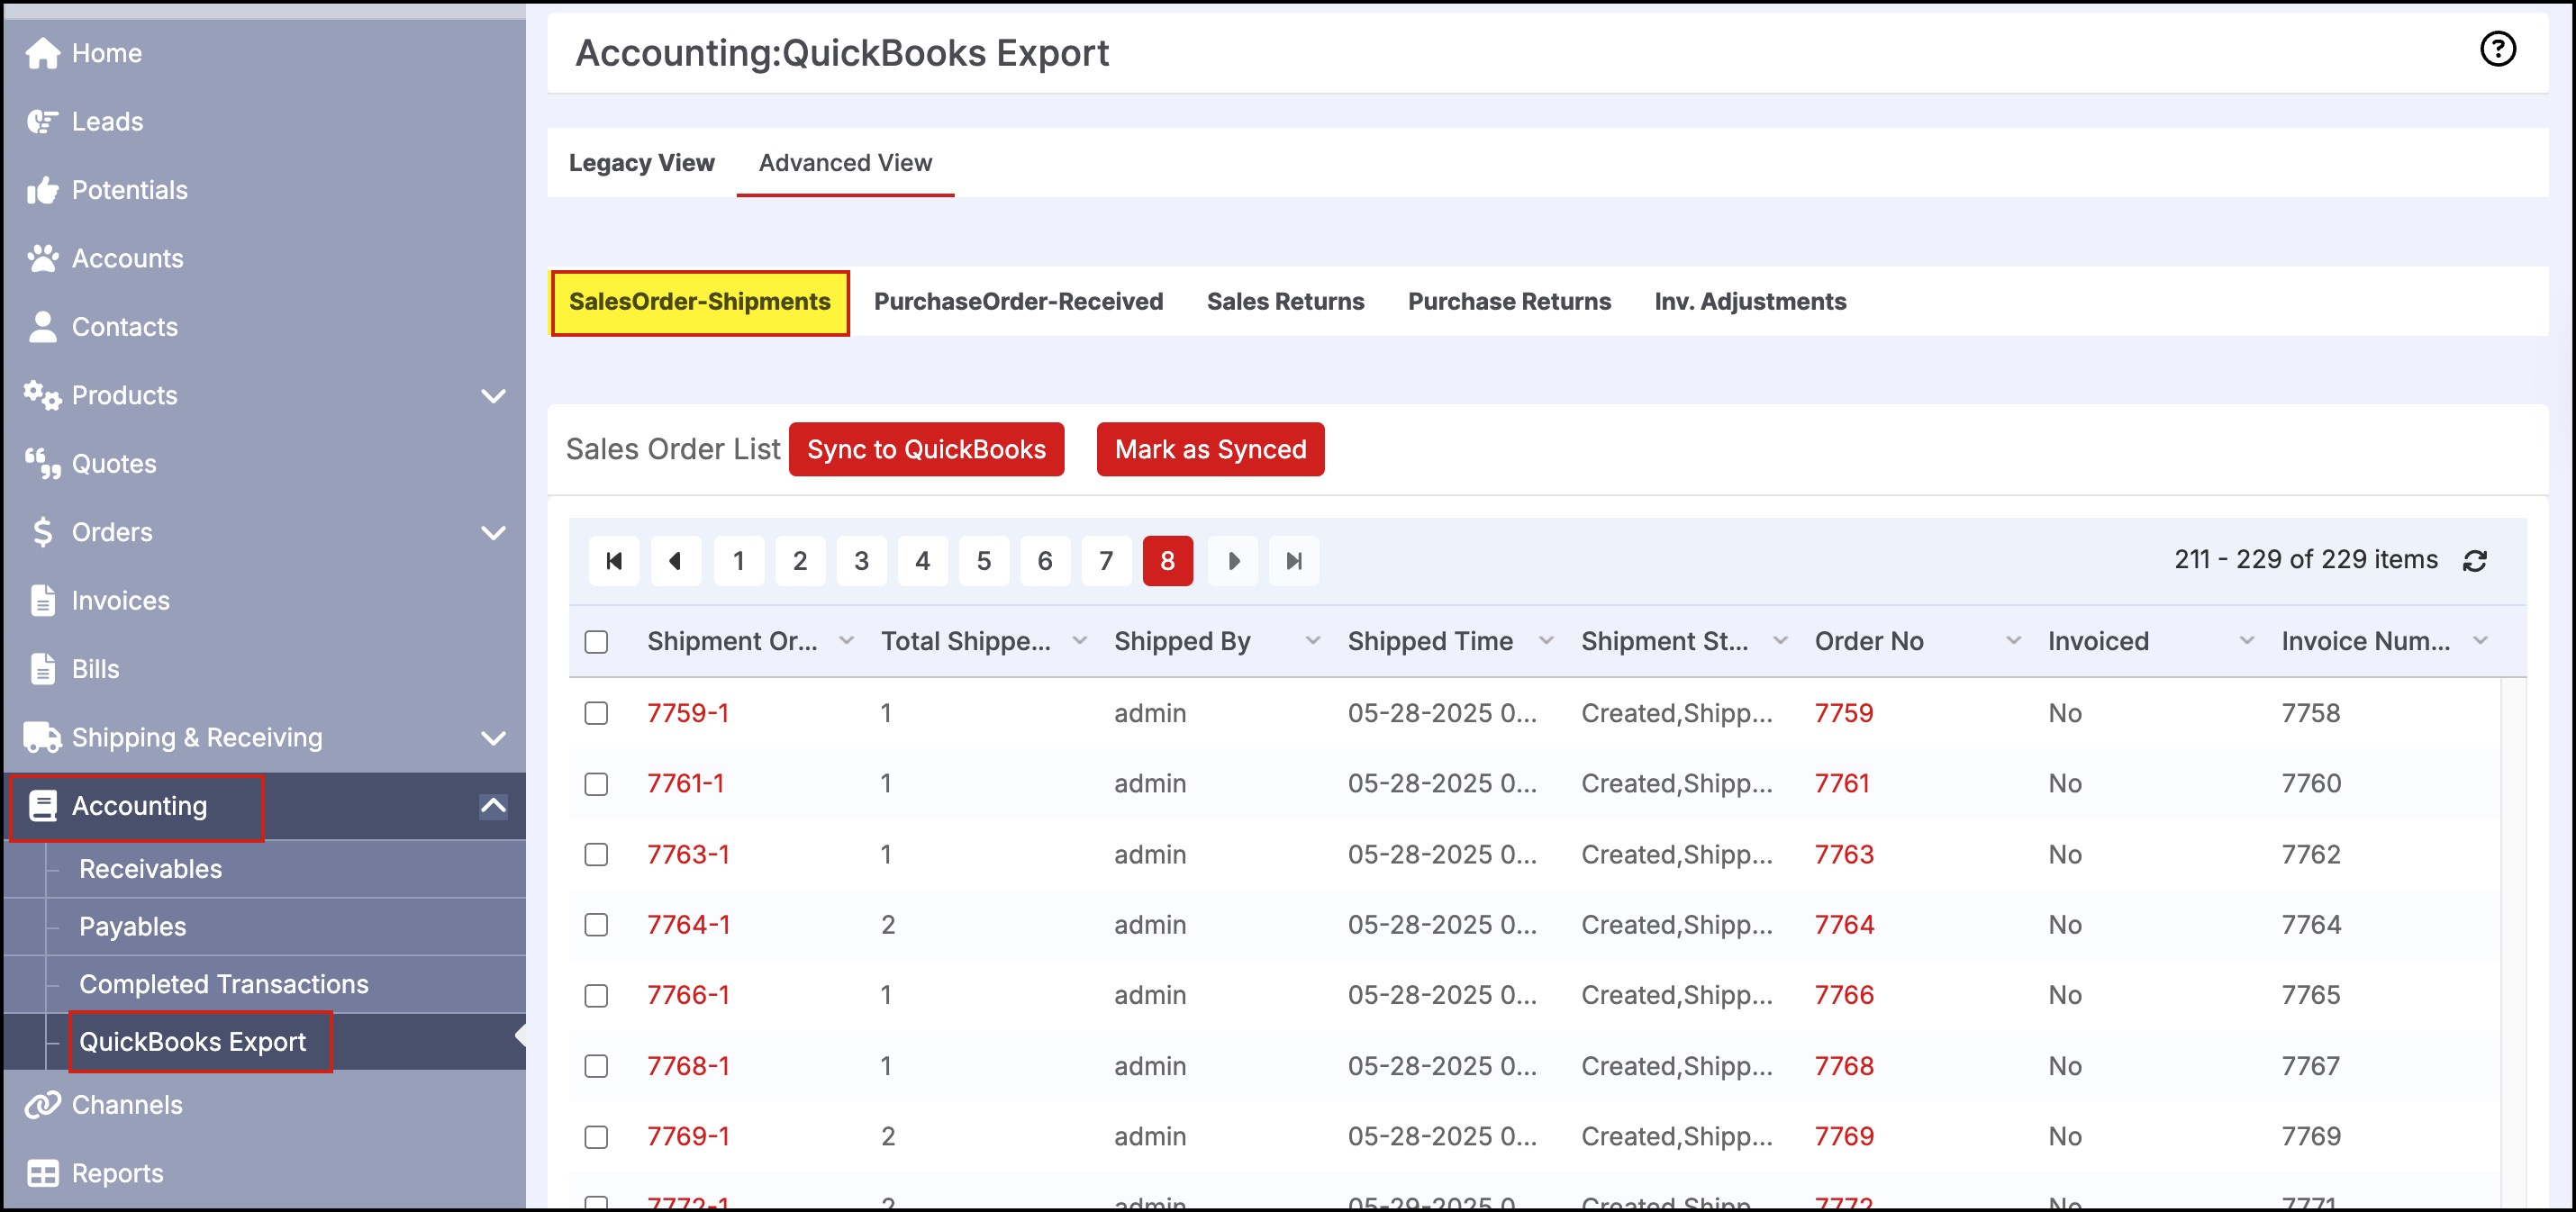
Task: Open order number 7768 link
Action: [x=1844, y=1066]
